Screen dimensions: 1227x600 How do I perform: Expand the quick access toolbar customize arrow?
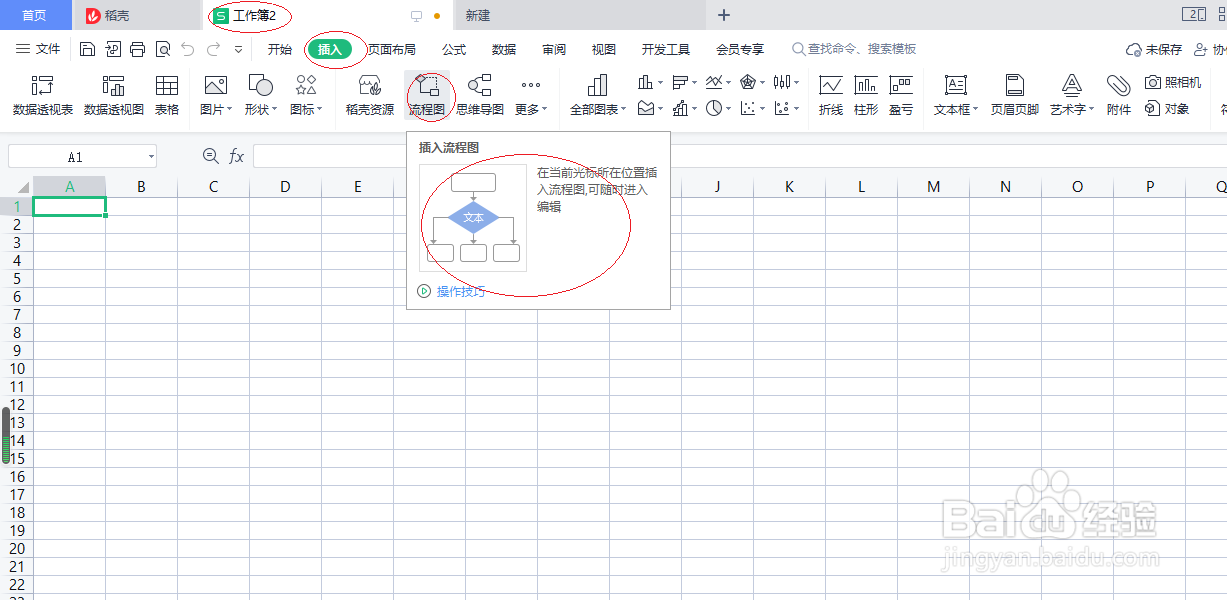(238, 49)
